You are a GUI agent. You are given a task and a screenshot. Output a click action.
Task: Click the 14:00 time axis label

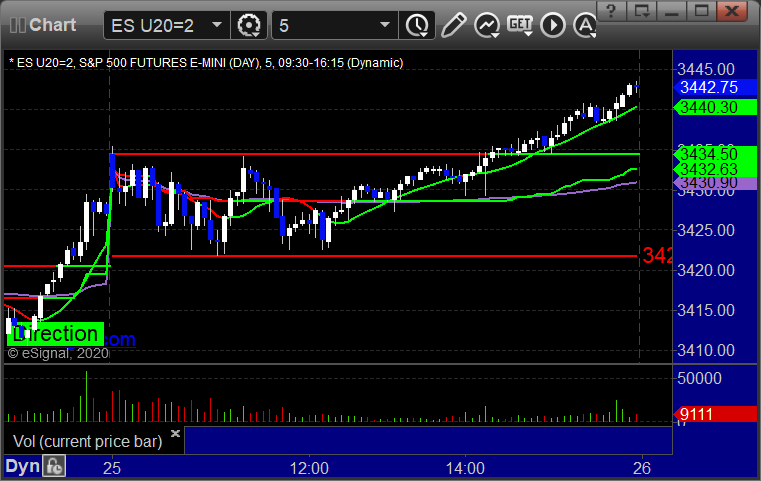(465, 468)
